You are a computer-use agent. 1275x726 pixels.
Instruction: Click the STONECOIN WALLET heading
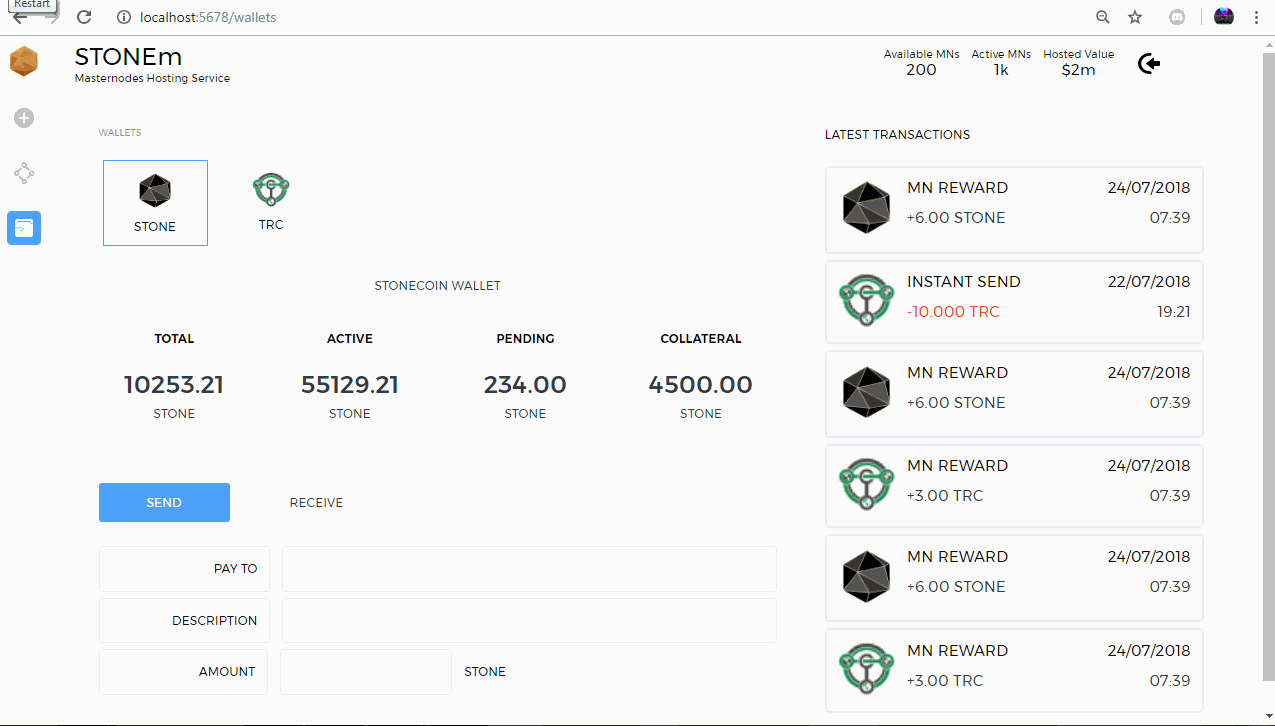(x=437, y=286)
